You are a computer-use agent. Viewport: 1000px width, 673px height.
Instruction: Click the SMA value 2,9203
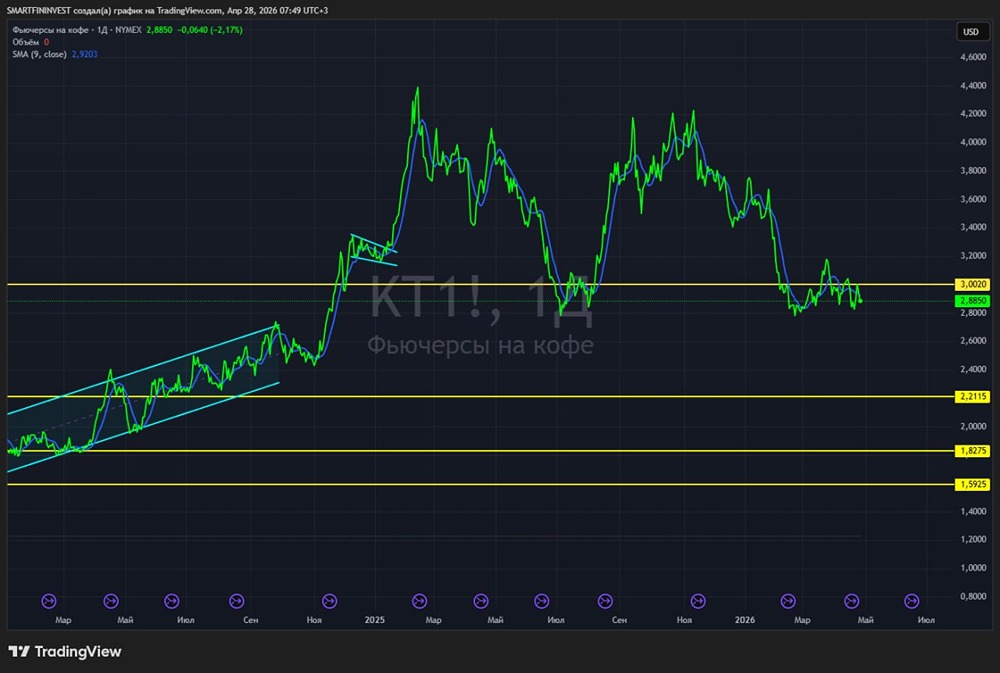[x=84, y=54]
